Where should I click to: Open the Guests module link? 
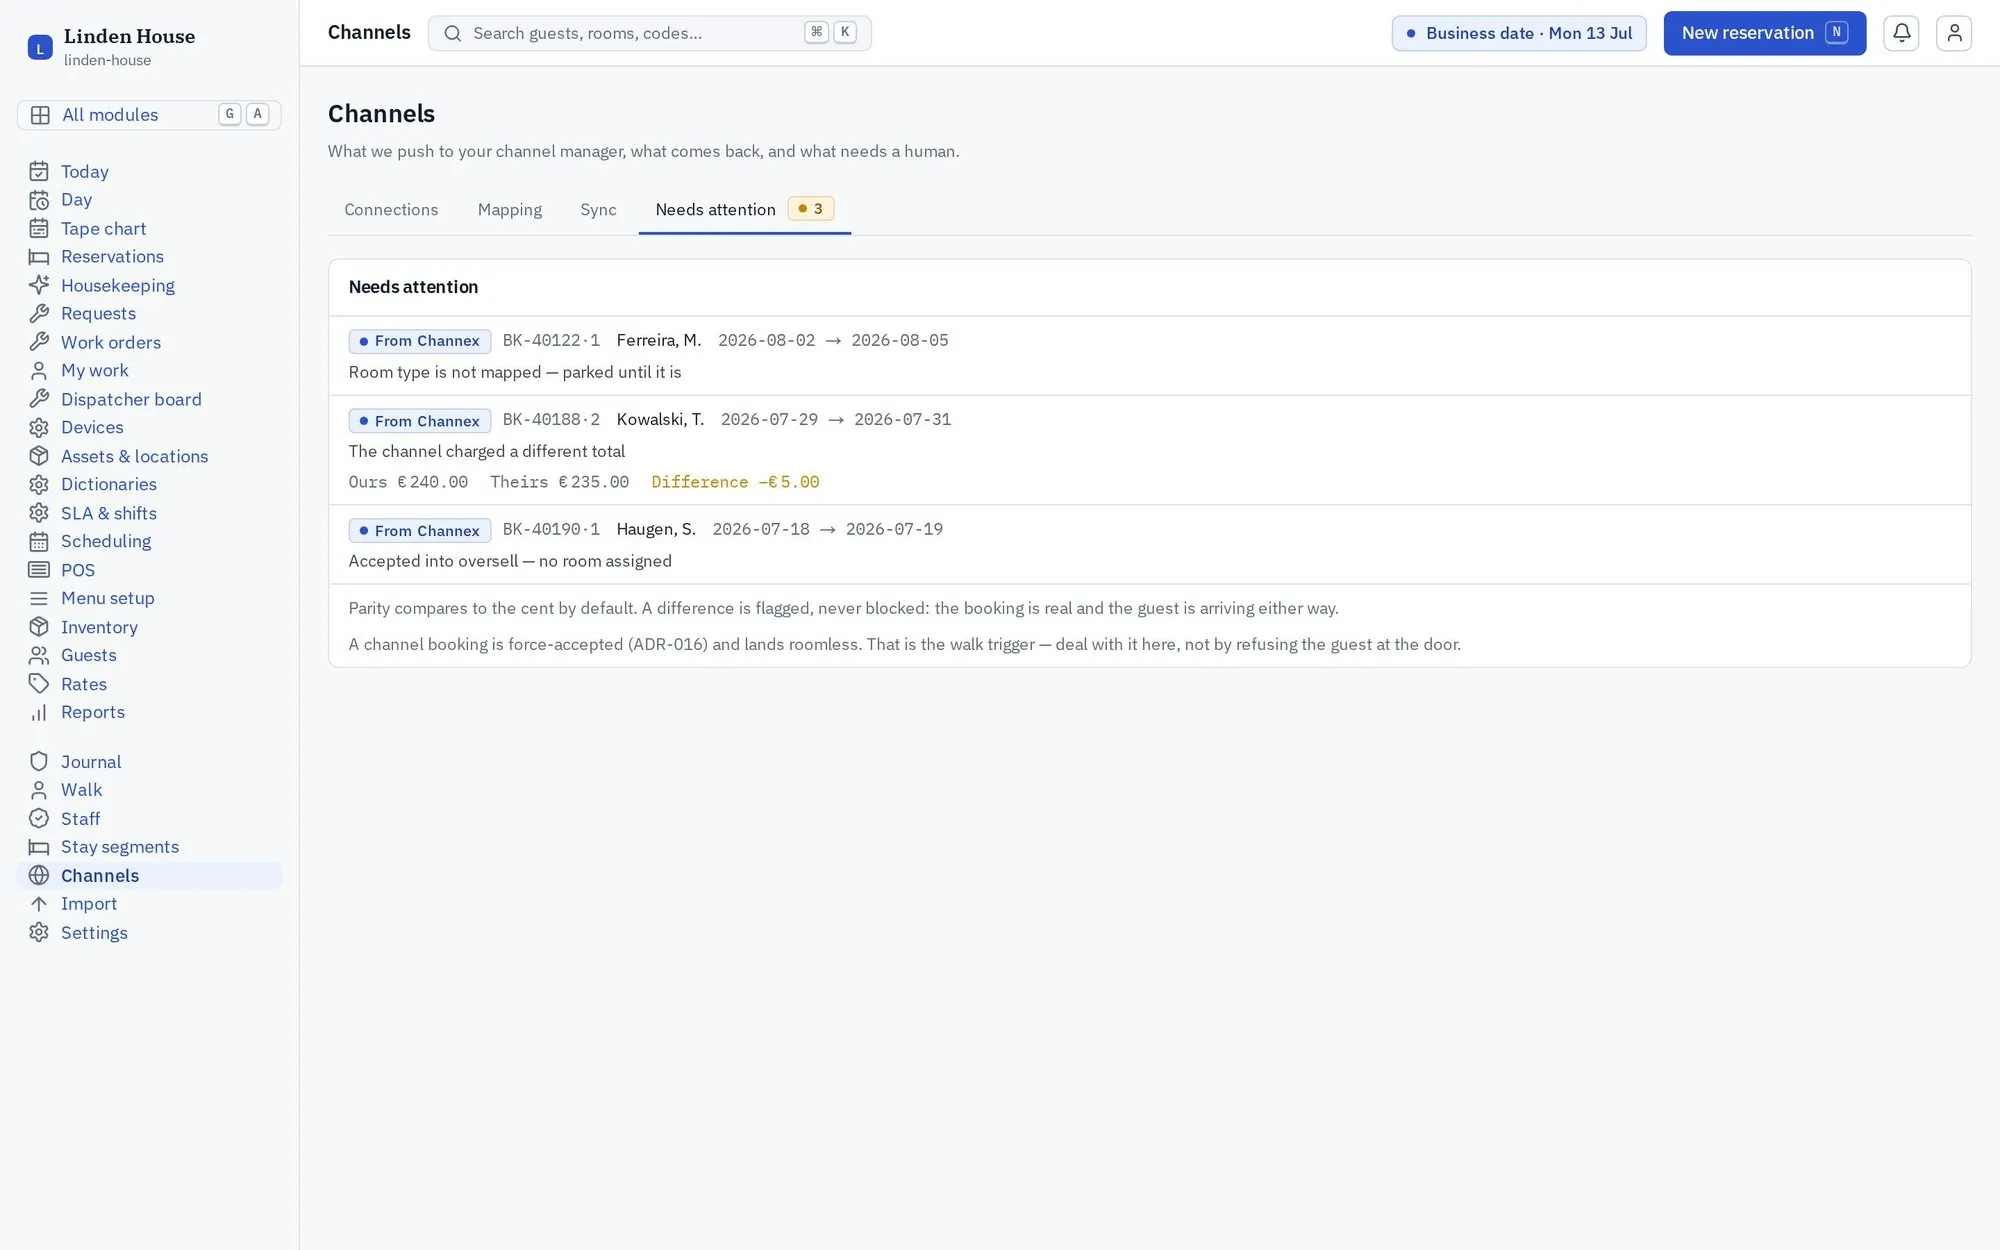point(150,655)
